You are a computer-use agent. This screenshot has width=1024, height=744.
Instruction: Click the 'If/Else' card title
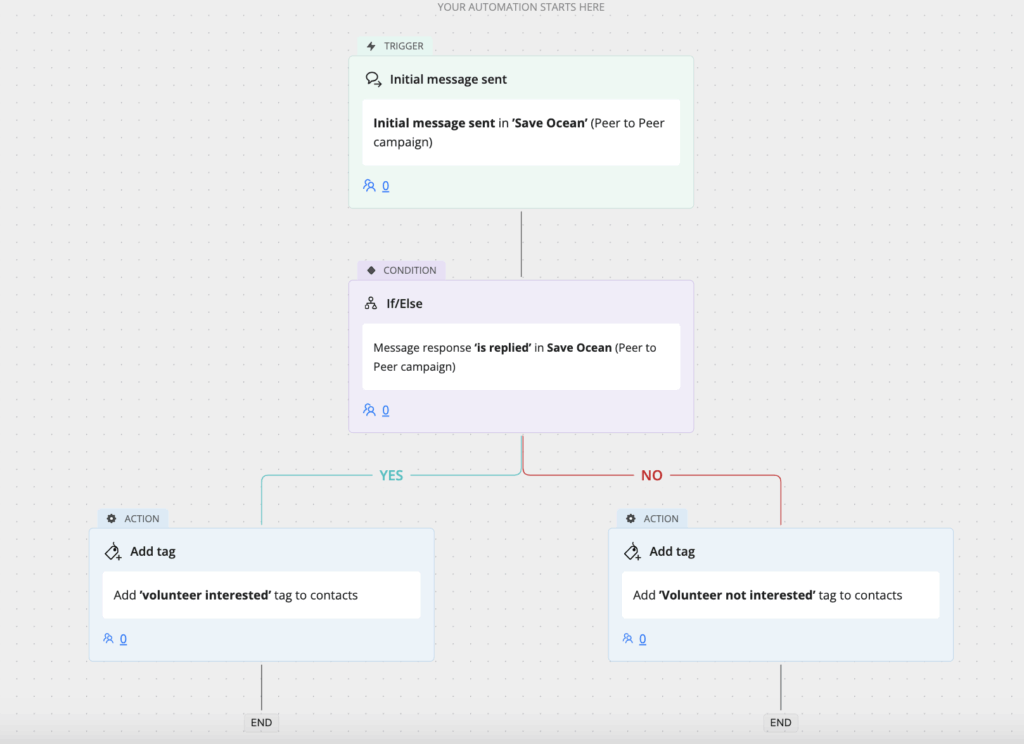[404, 304]
